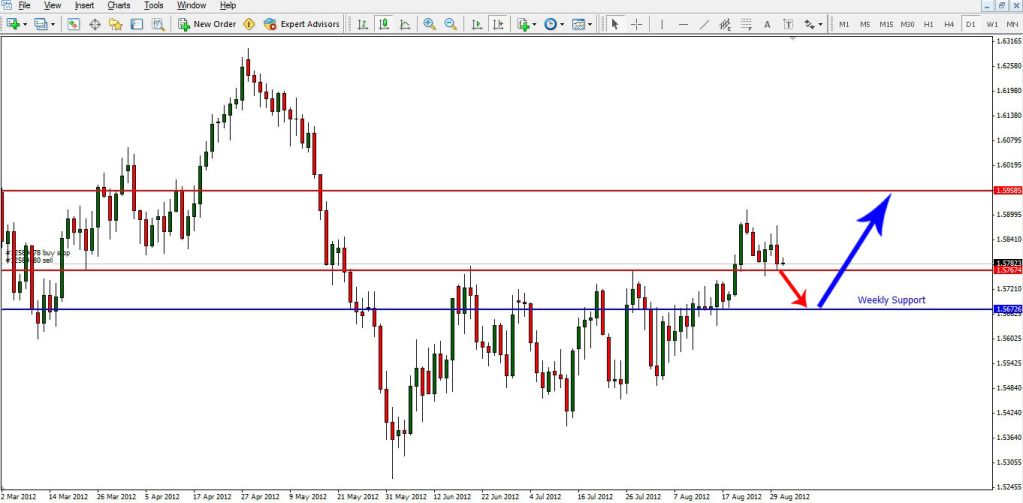
Task: Click the 27 Apr 2012 date label
Action: coord(260,496)
